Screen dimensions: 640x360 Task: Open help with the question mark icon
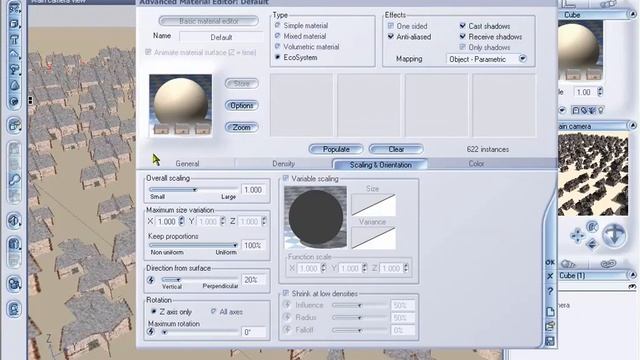(x=550, y=291)
